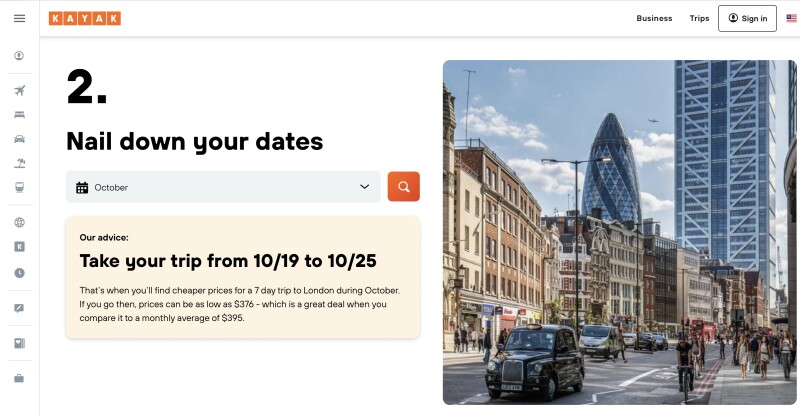Open the Flights airplane icon in sidebar
Viewport: 800px width, 417px height.
(19, 91)
